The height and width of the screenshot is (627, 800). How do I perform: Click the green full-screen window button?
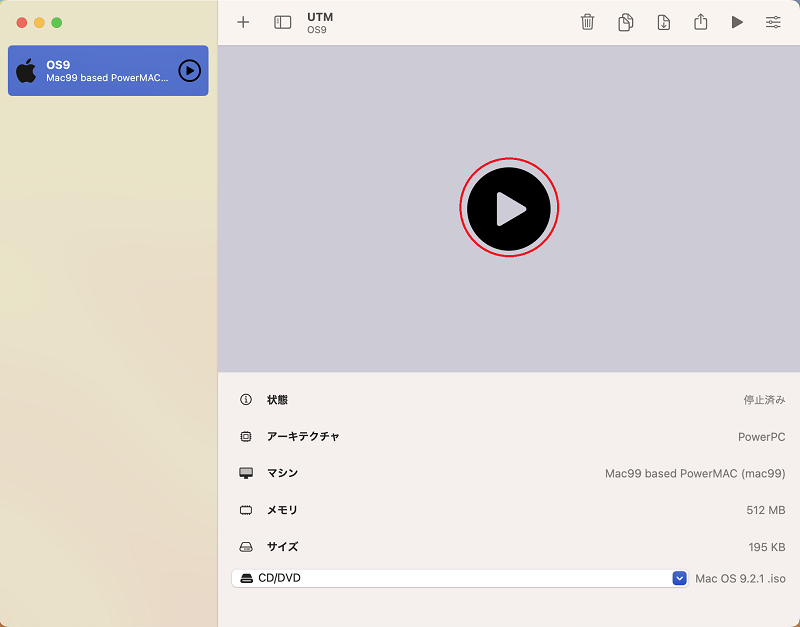tap(57, 22)
